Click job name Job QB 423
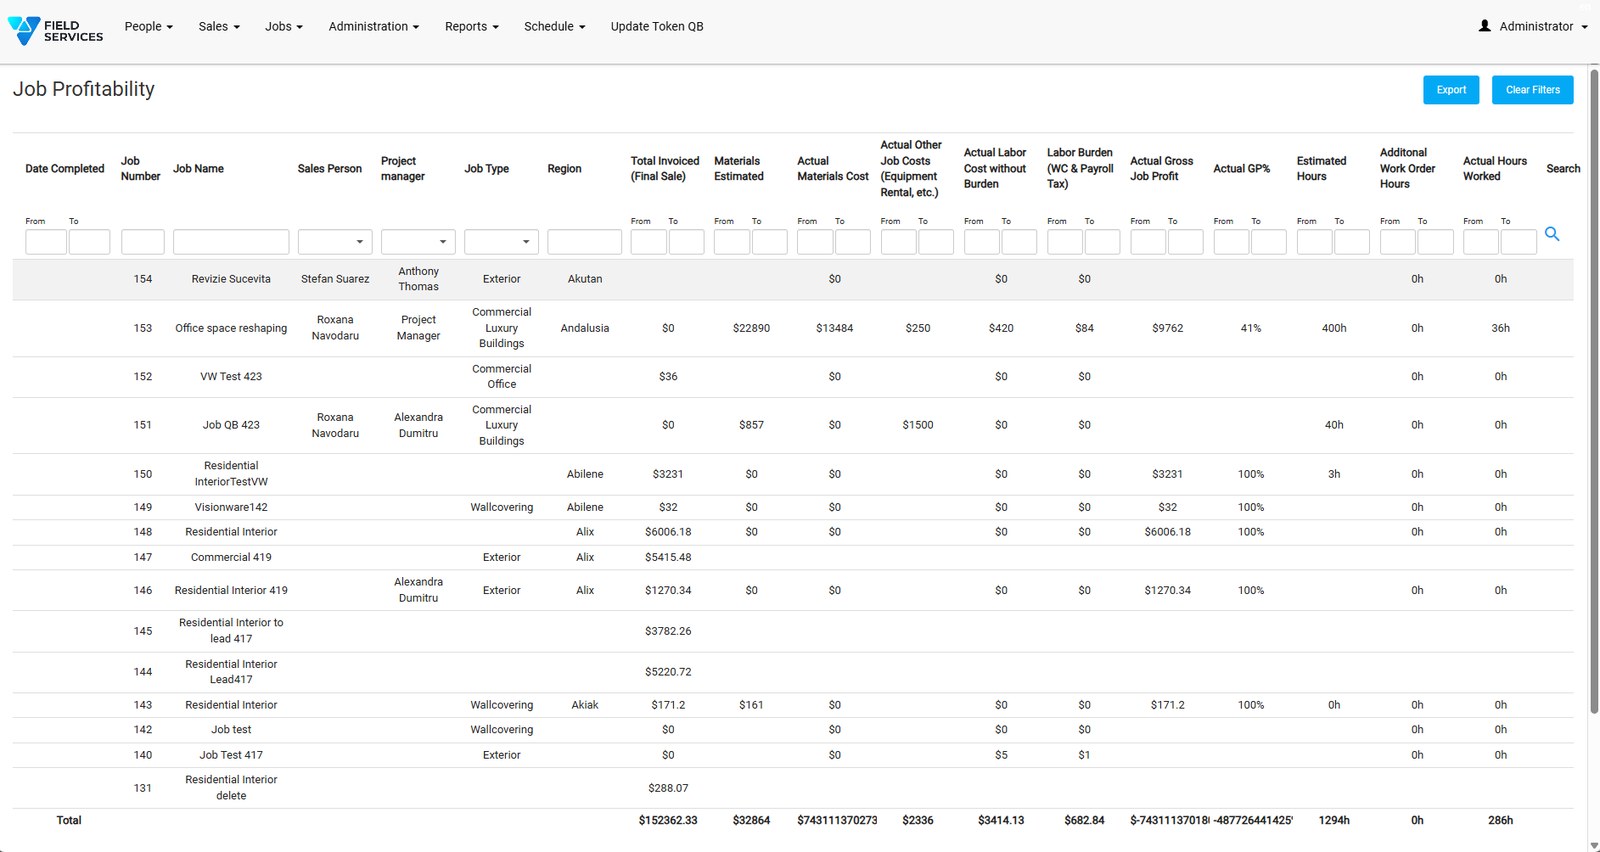The image size is (1600, 852). [231, 425]
